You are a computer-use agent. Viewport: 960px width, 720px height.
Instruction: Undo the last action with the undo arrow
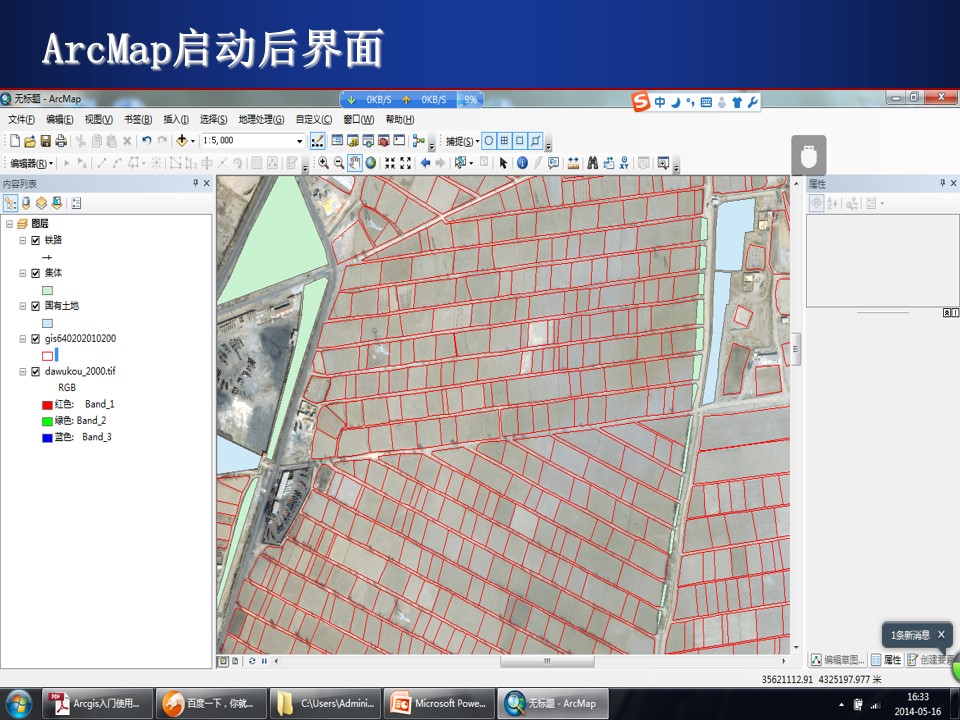point(146,141)
